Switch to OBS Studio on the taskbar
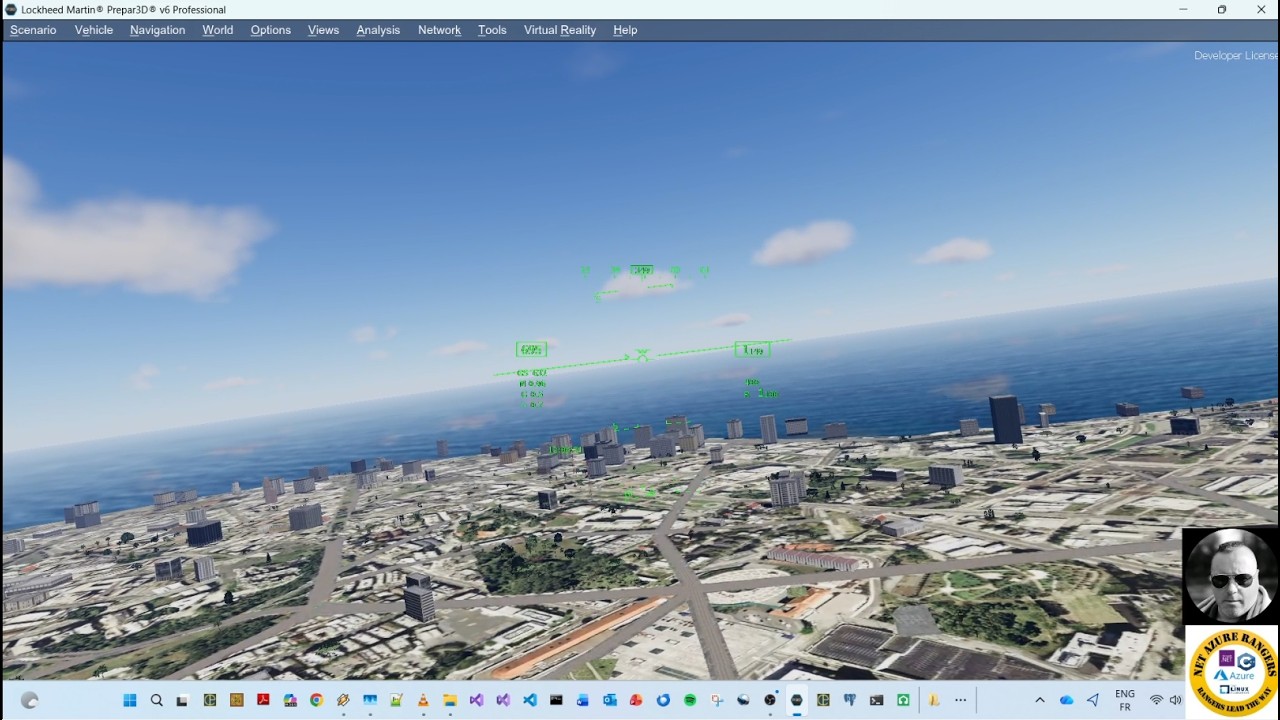Viewport: 1280px width, 720px height. pos(770,700)
